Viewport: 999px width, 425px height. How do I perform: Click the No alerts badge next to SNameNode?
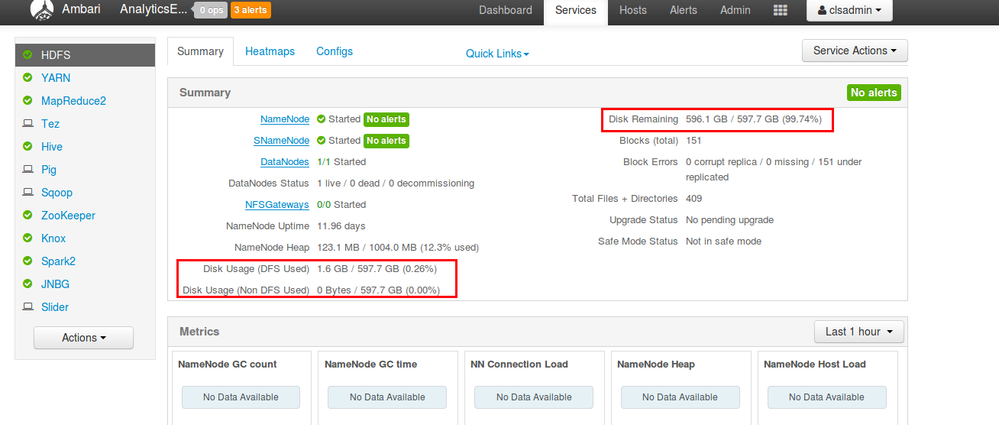pyautogui.click(x=386, y=140)
